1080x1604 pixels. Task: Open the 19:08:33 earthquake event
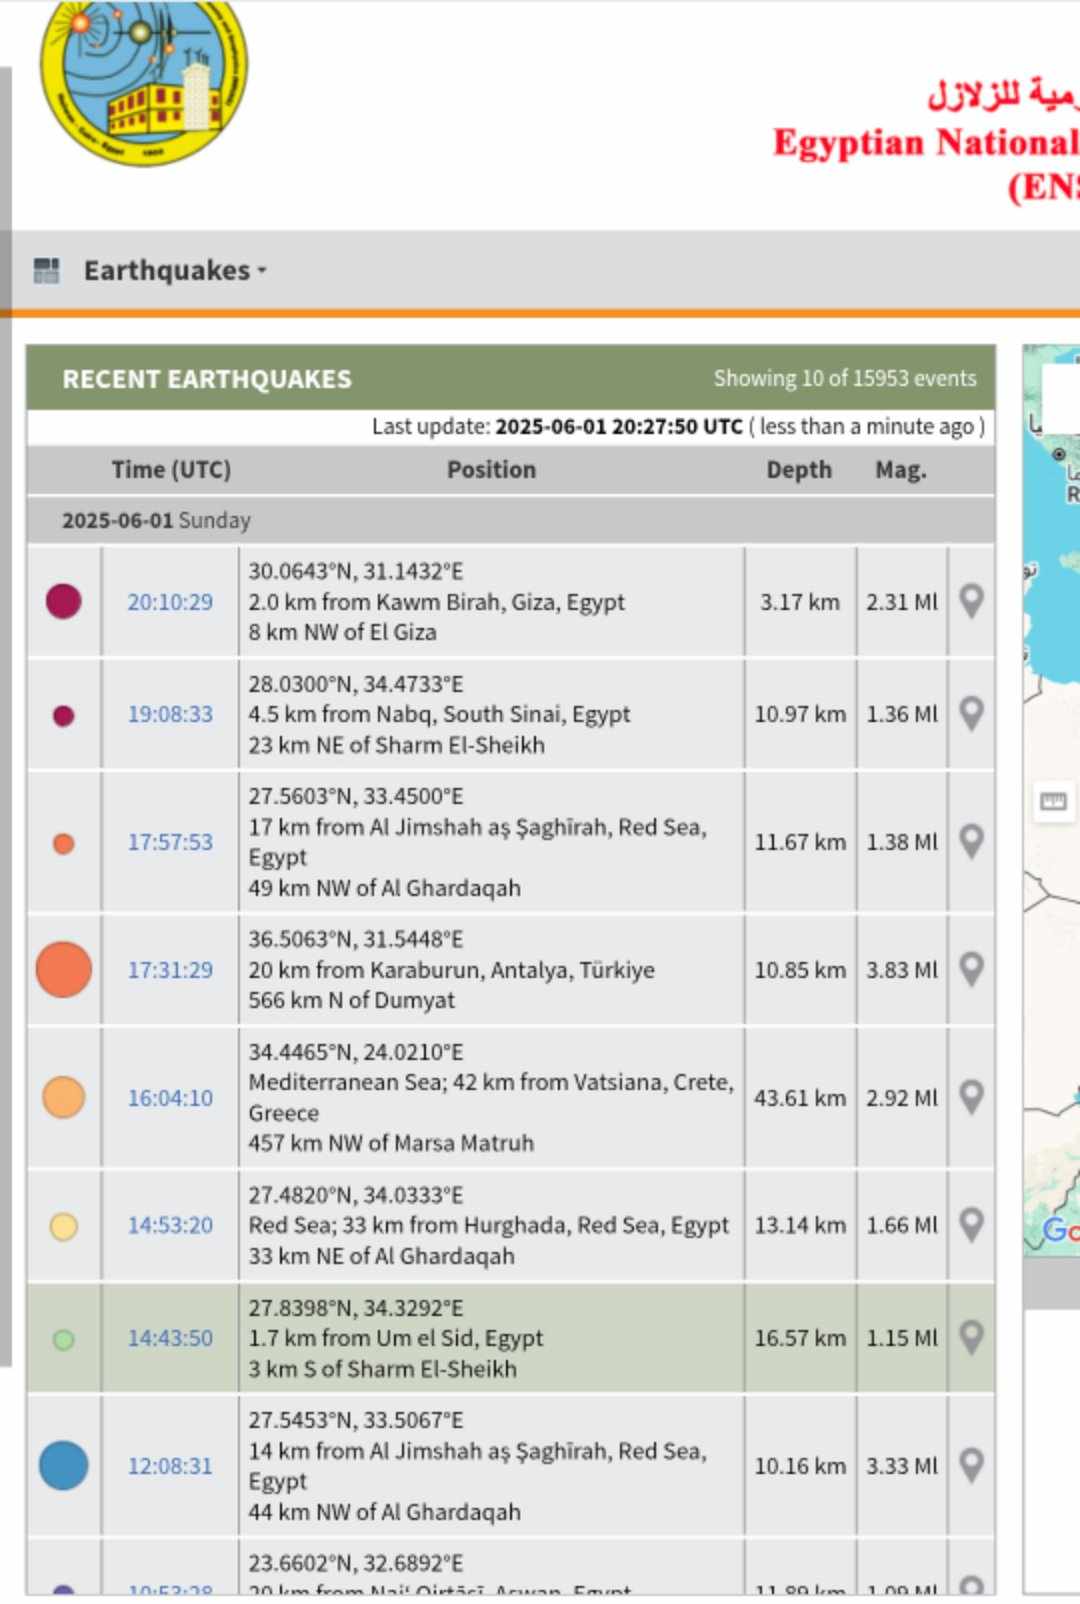pos(170,714)
